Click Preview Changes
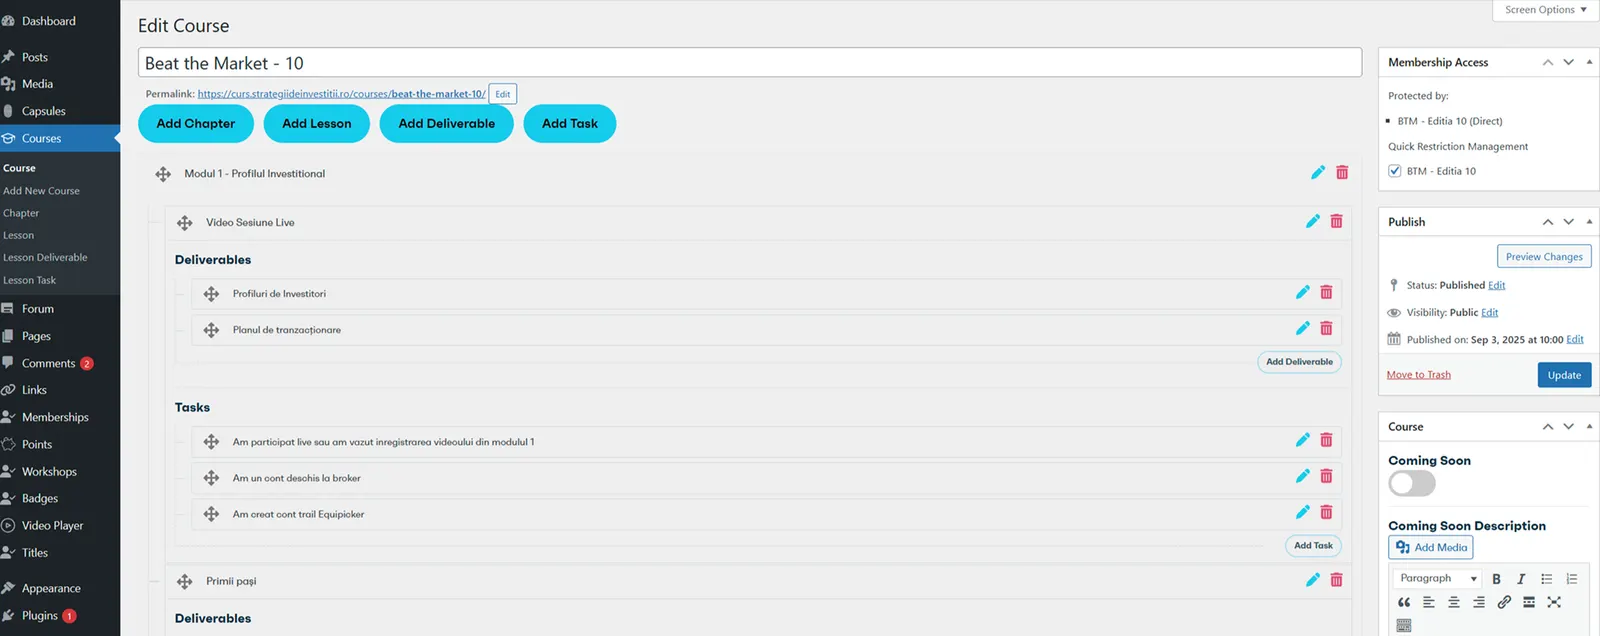Screen dimensions: 1600x636 [x=1544, y=256]
